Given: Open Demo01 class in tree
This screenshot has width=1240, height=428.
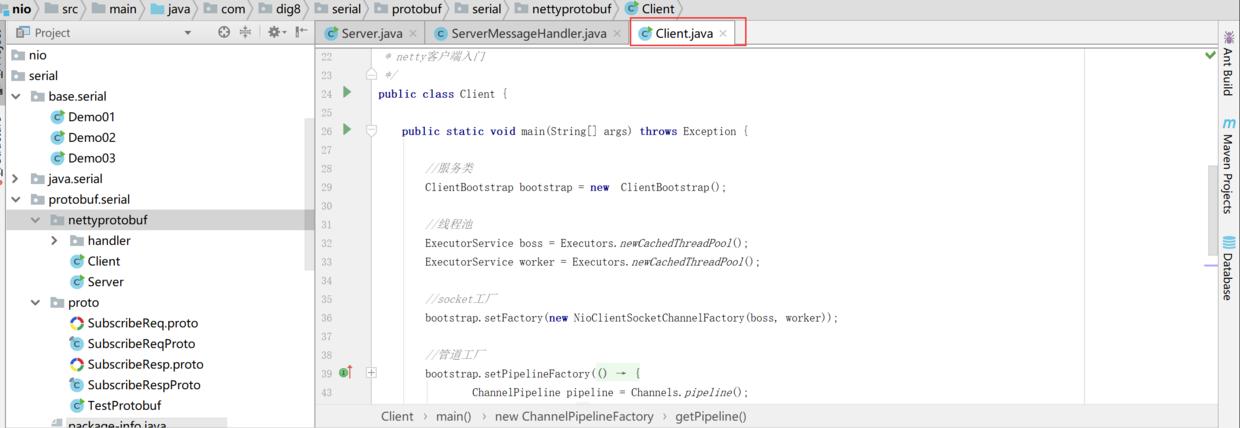Looking at the screenshot, I should (x=91, y=117).
